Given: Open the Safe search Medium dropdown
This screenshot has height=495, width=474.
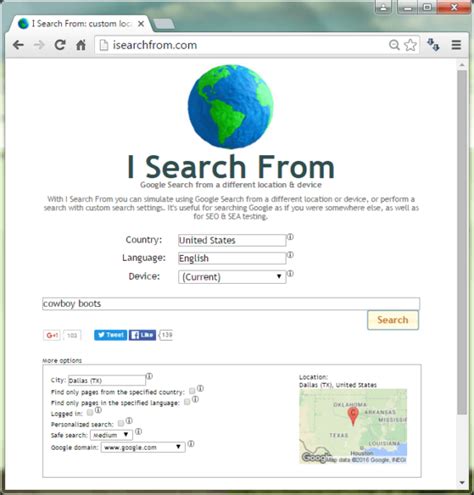Looking at the screenshot, I should (111, 435).
